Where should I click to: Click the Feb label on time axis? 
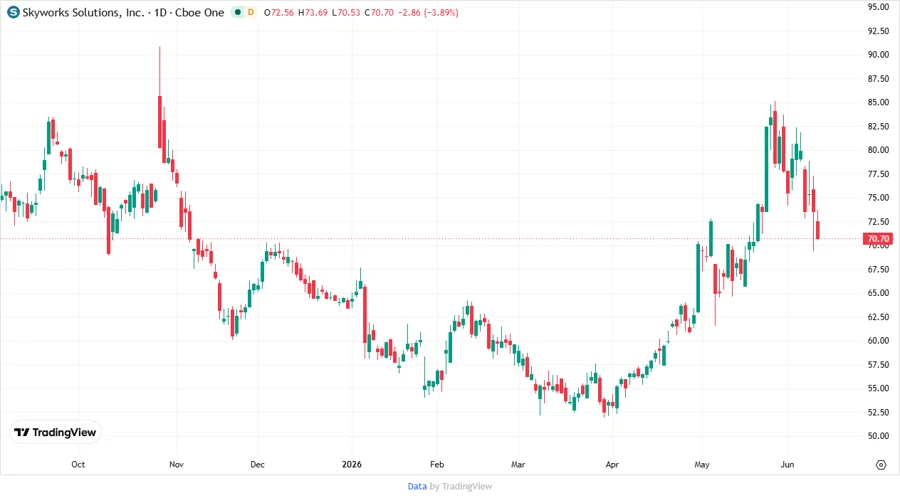[x=437, y=464]
